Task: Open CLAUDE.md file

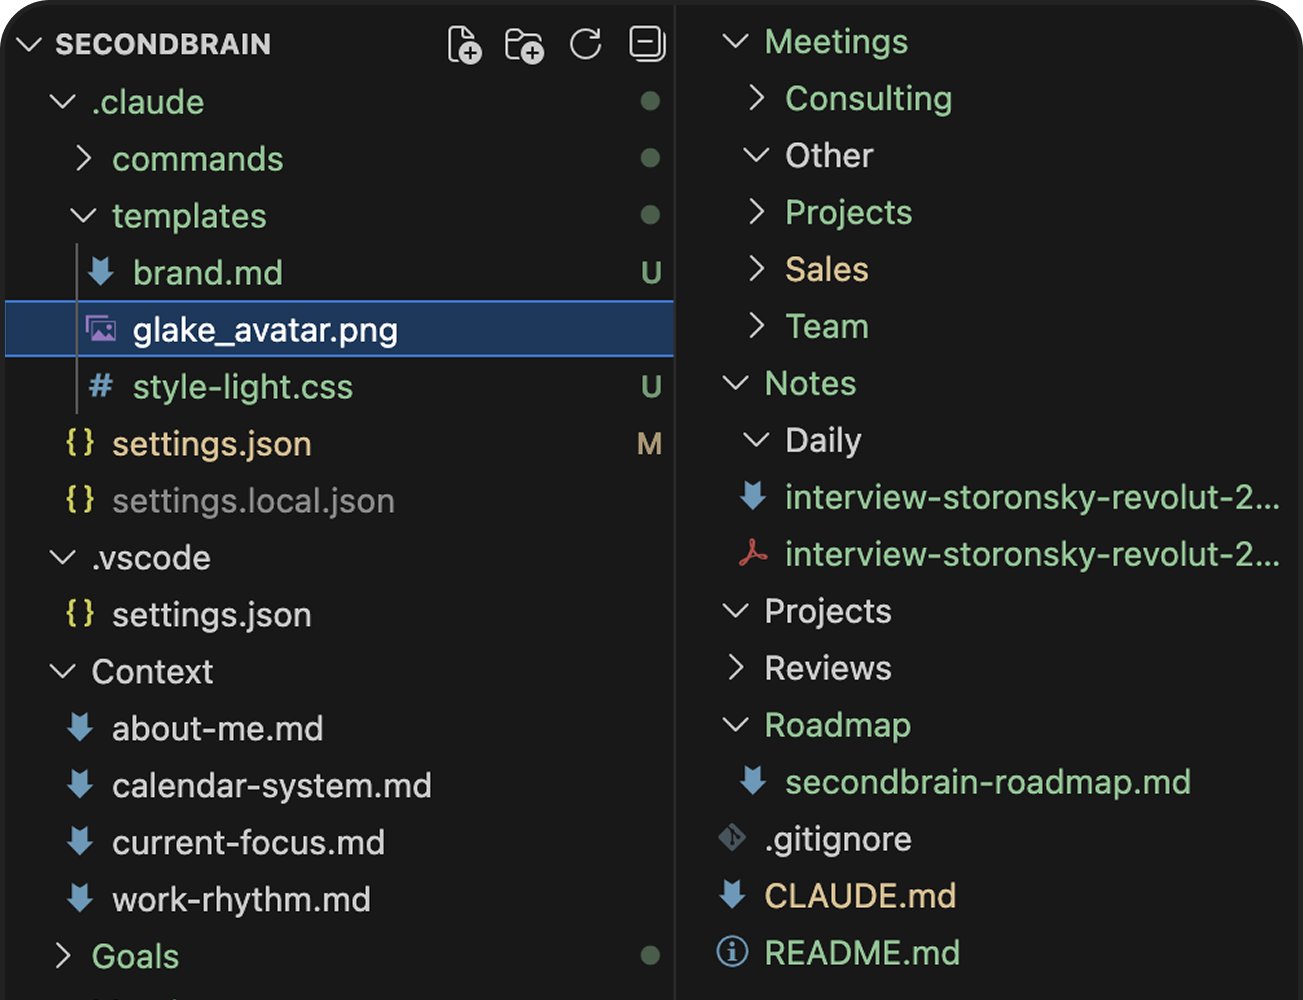Action: tap(859, 895)
